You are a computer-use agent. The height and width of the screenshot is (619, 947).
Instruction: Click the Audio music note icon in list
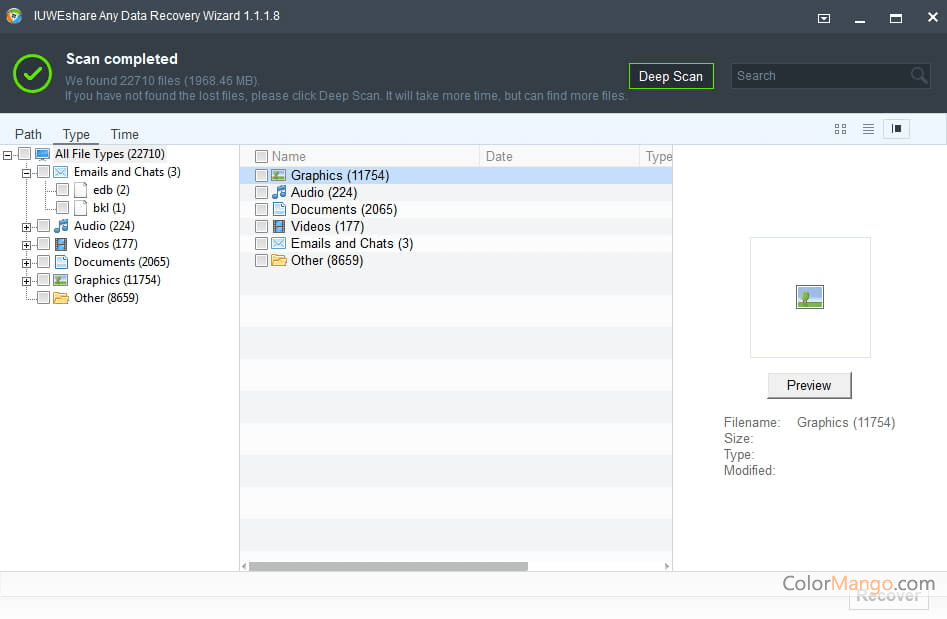(x=279, y=193)
